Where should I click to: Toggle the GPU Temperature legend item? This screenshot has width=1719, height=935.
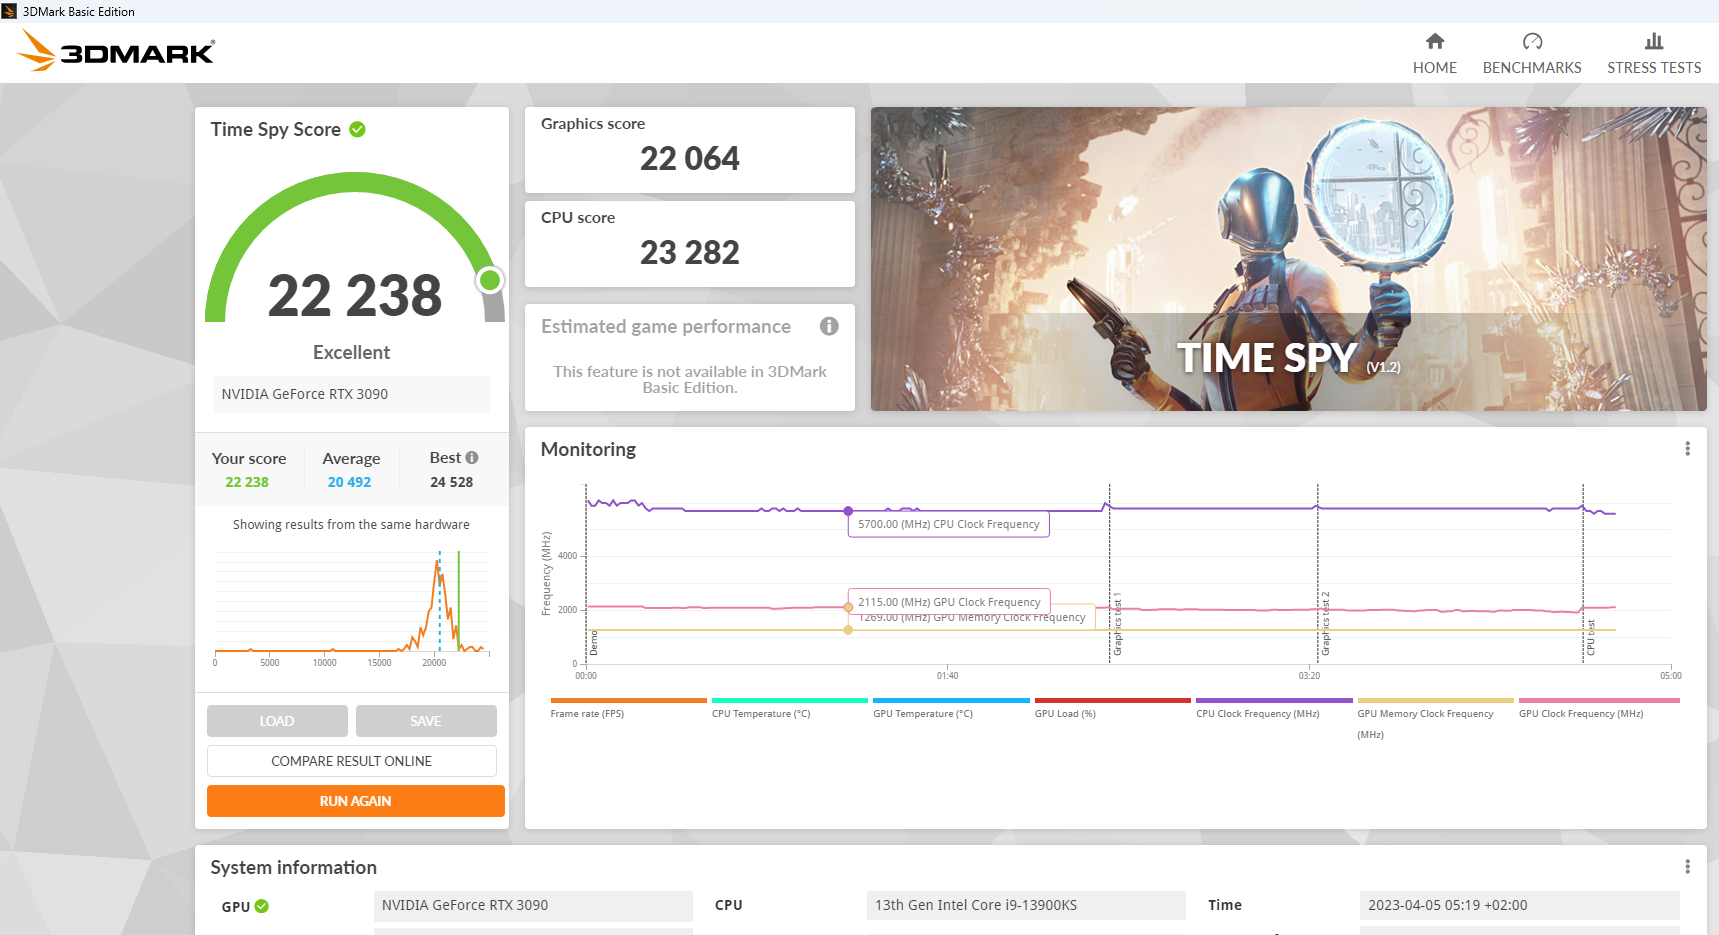coord(951,708)
